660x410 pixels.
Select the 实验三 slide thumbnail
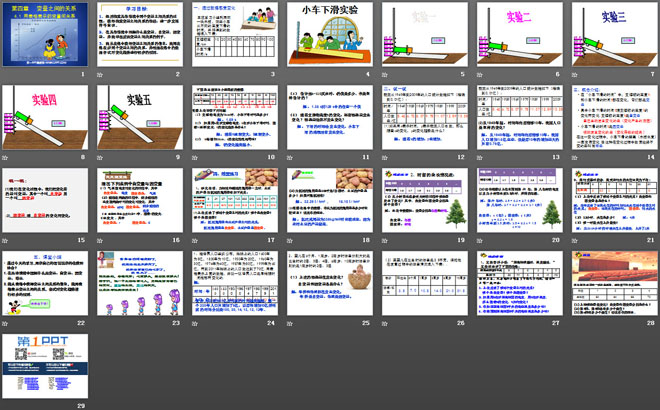coord(615,34)
